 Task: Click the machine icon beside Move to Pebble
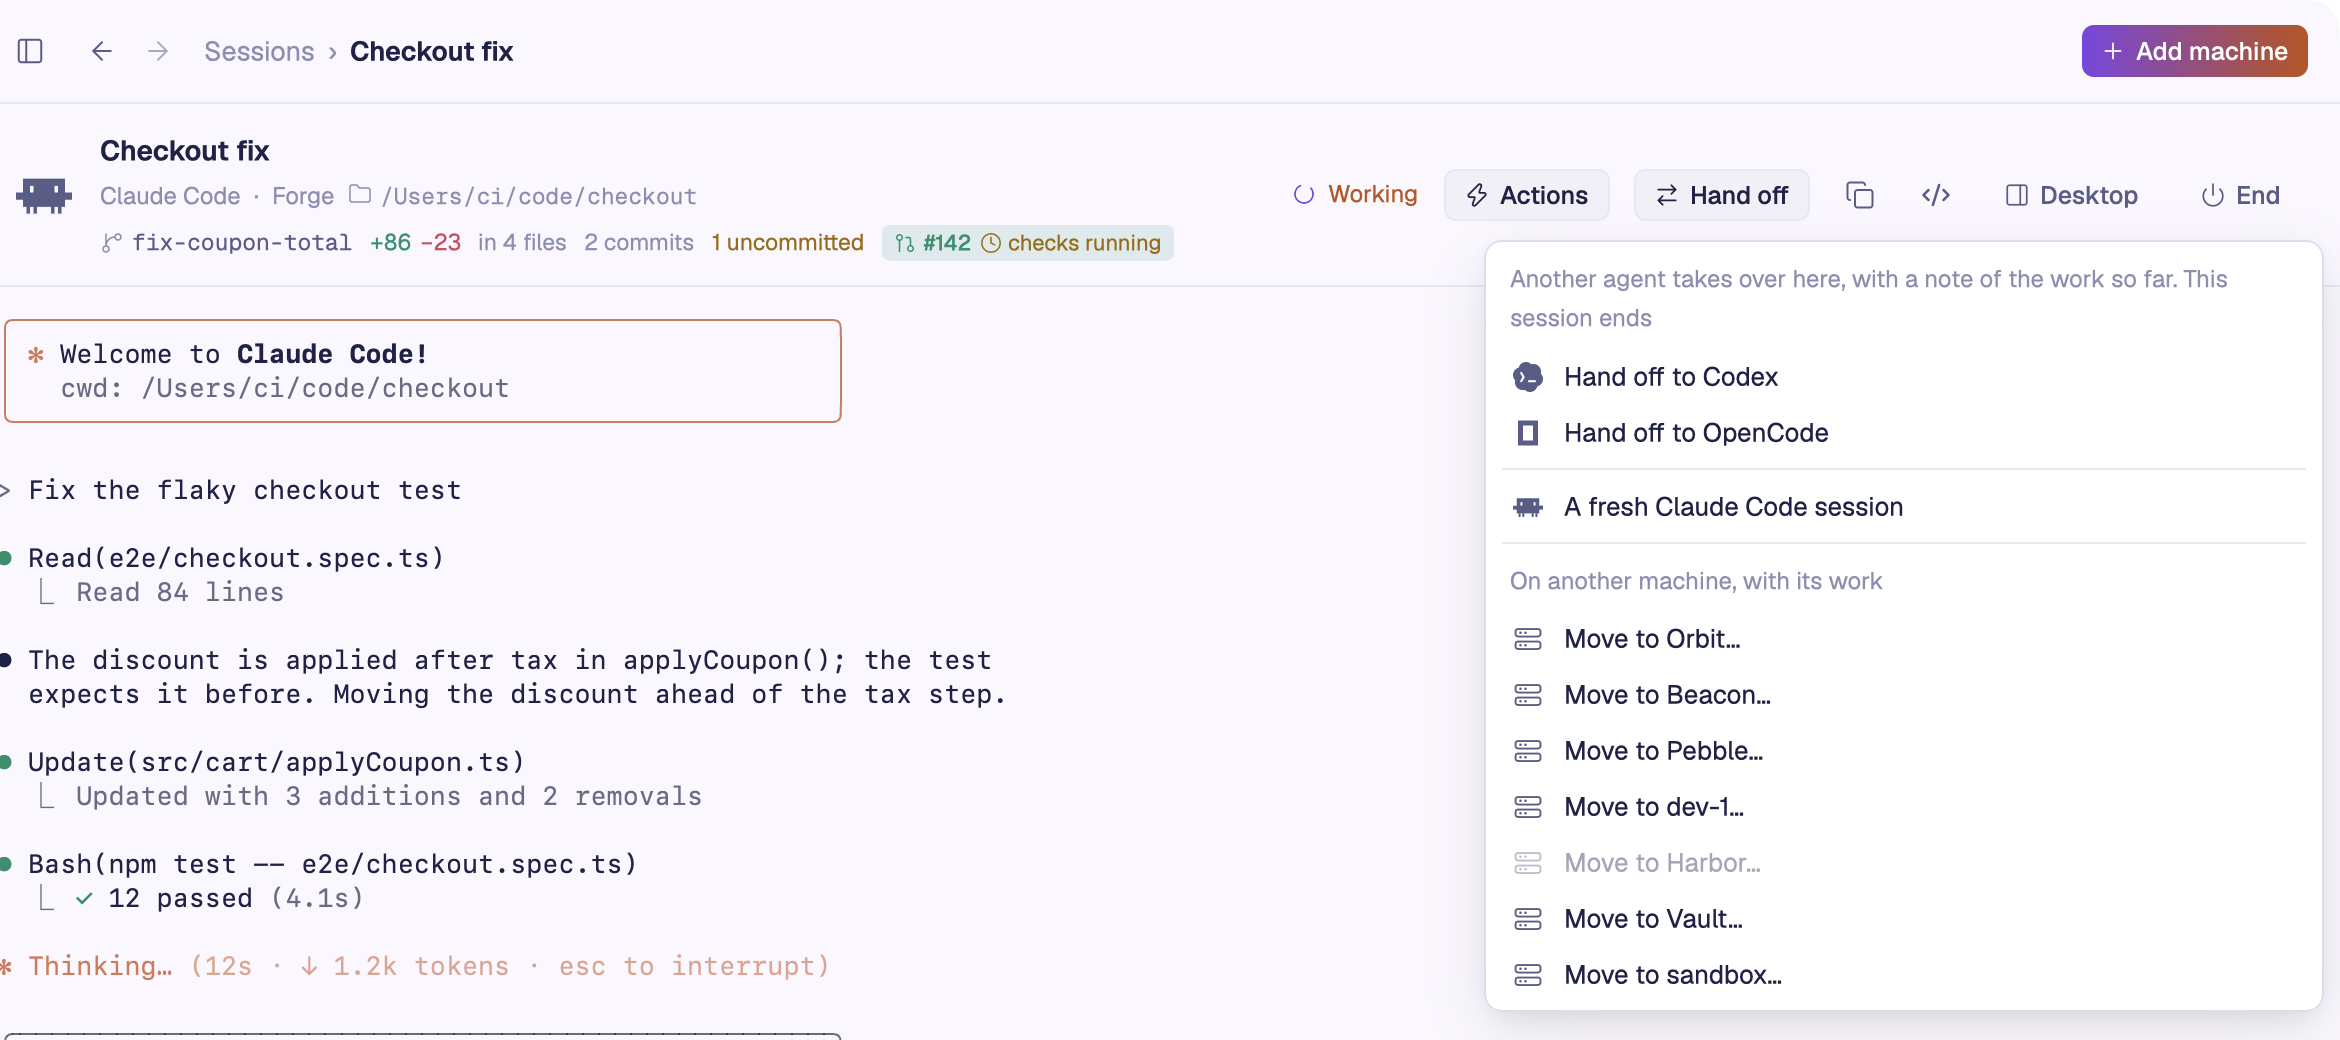pyautogui.click(x=1528, y=751)
